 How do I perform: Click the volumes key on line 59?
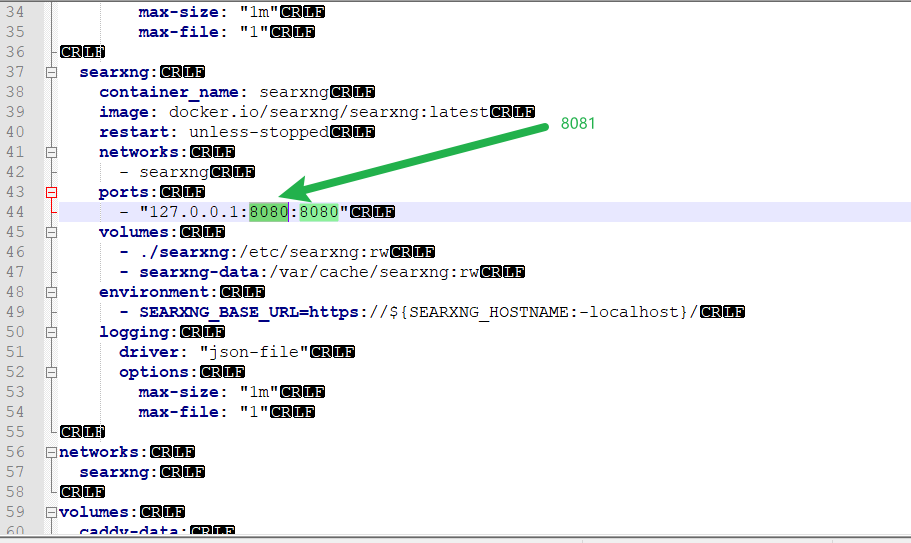pos(94,512)
